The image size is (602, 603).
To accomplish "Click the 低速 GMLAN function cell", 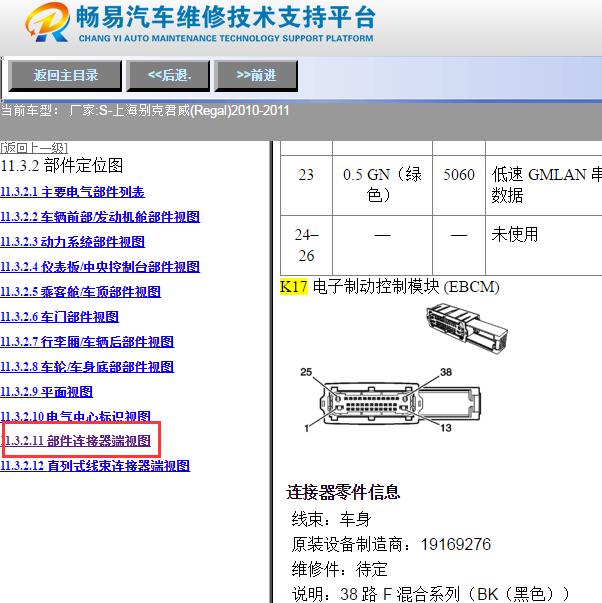I will pyautogui.click(x=544, y=185).
